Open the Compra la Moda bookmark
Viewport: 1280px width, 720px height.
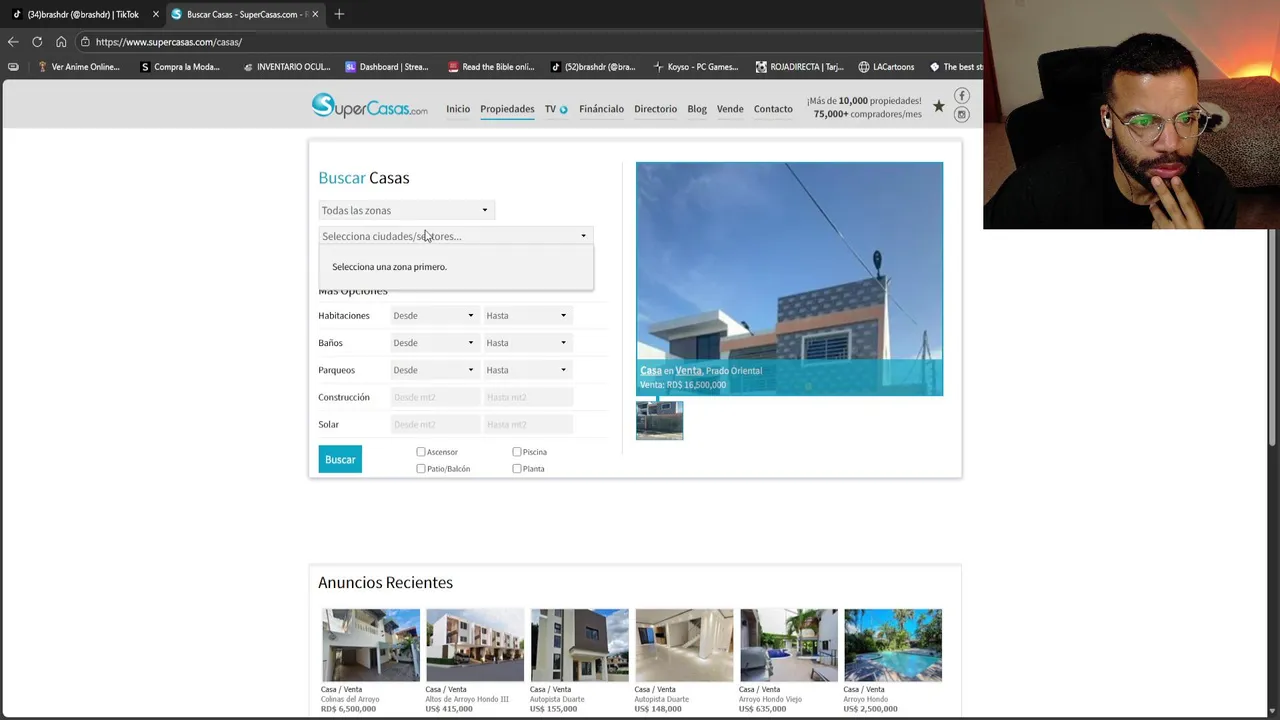pyautogui.click(x=180, y=67)
